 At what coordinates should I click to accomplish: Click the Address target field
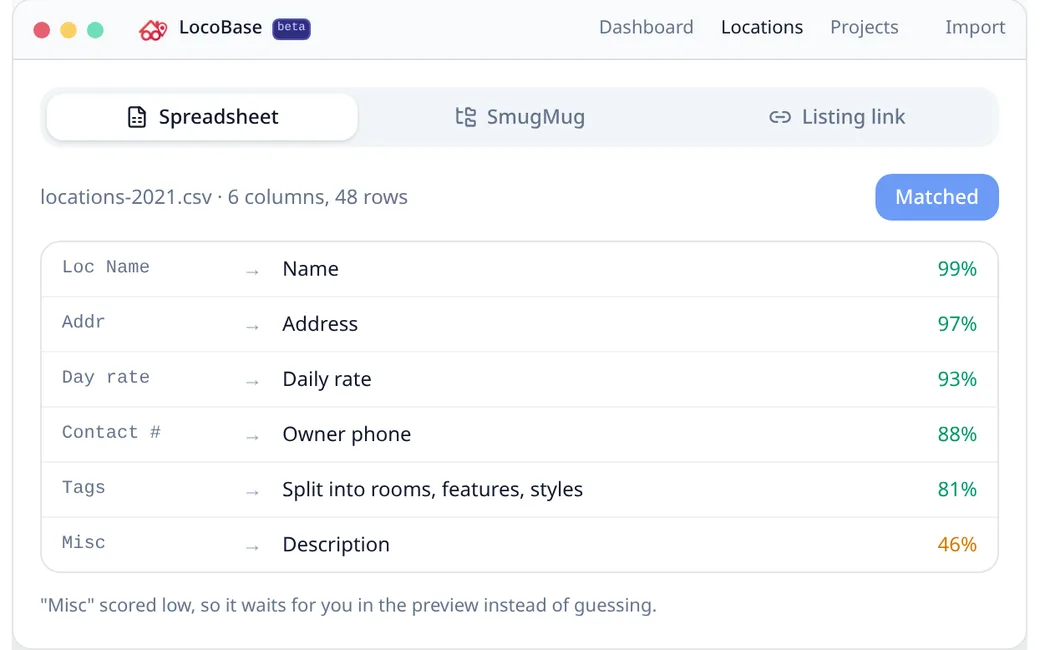[x=320, y=324]
